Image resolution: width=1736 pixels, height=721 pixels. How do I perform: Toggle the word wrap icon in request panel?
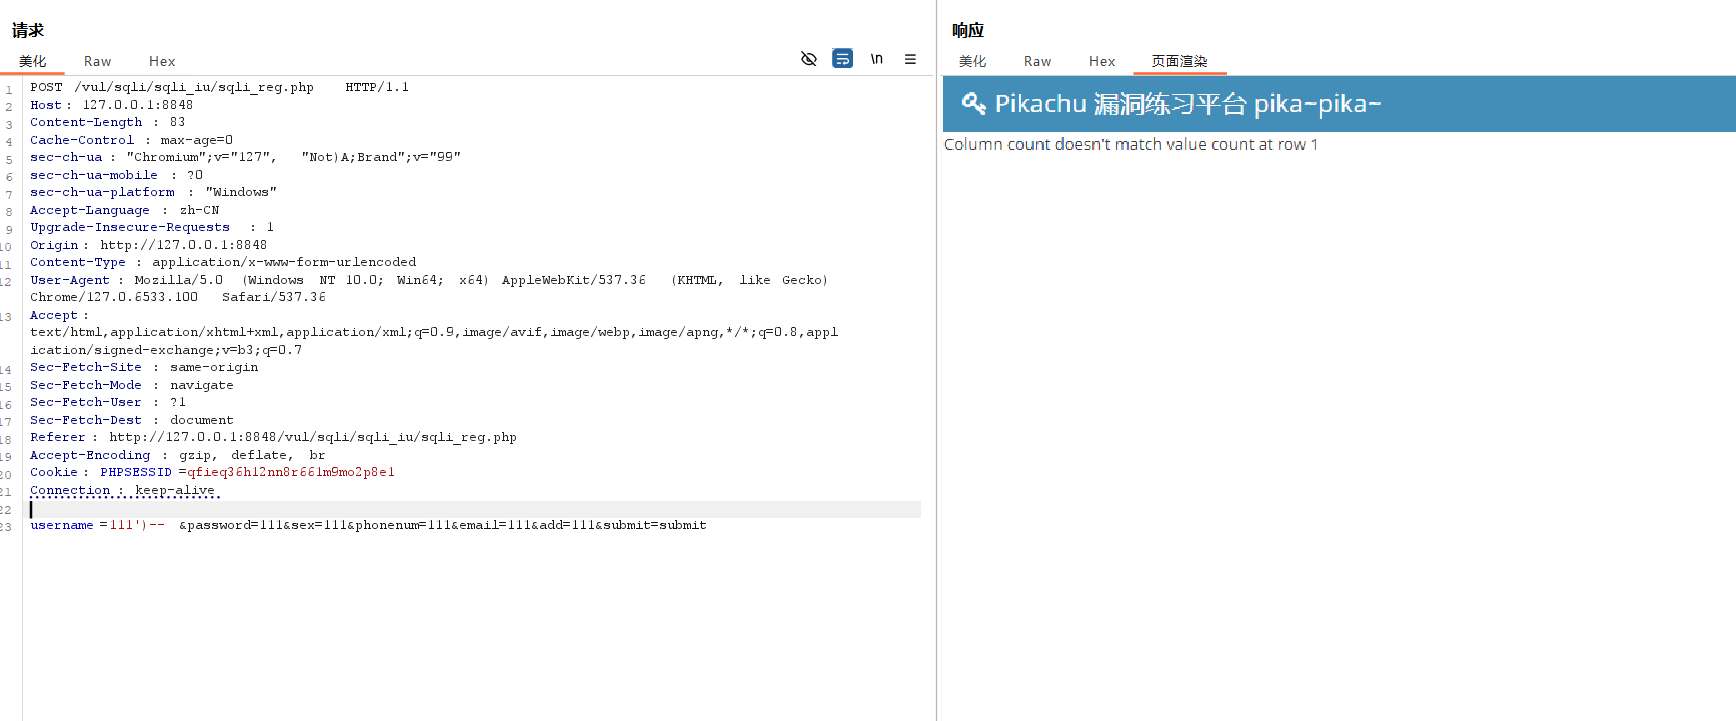tap(843, 59)
